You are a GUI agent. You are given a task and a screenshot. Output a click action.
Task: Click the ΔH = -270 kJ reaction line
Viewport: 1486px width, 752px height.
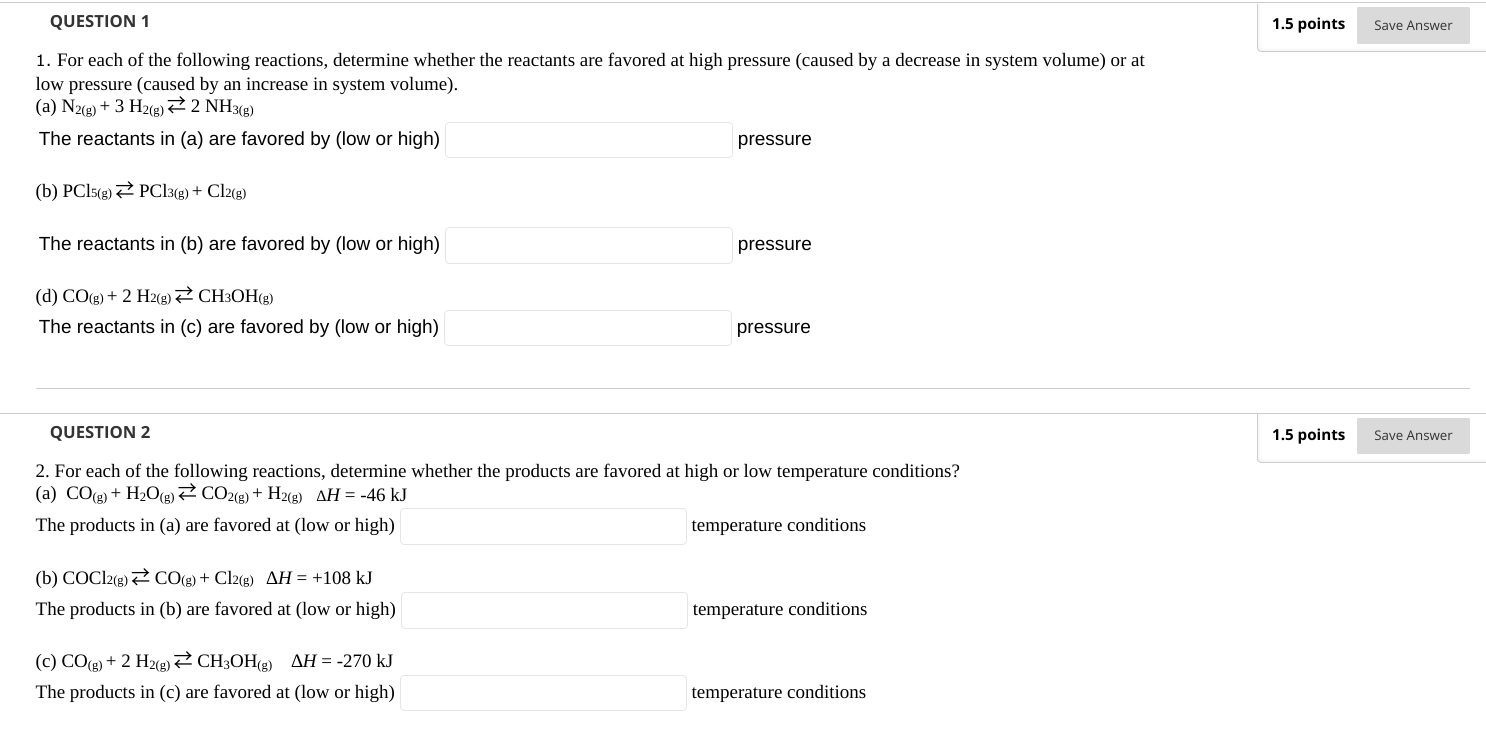pyautogui.click(x=215, y=661)
